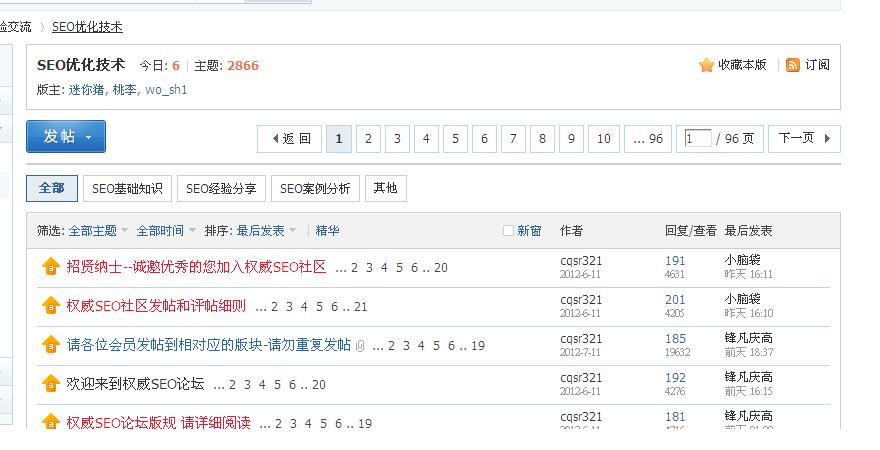Image resolution: width=880 pixels, height=450 pixels.
Task: Toggle the 新窗 checkbox
Action: (508, 230)
